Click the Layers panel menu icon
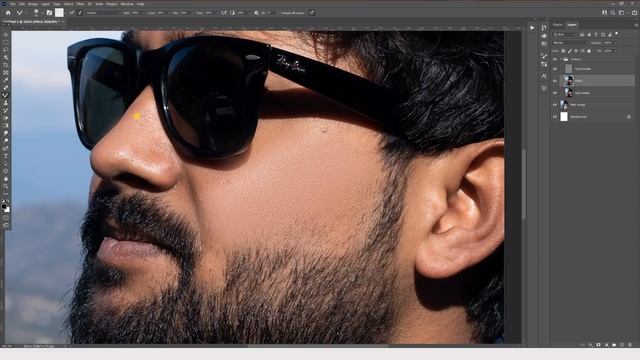This screenshot has width=640, height=360. (636, 25)
